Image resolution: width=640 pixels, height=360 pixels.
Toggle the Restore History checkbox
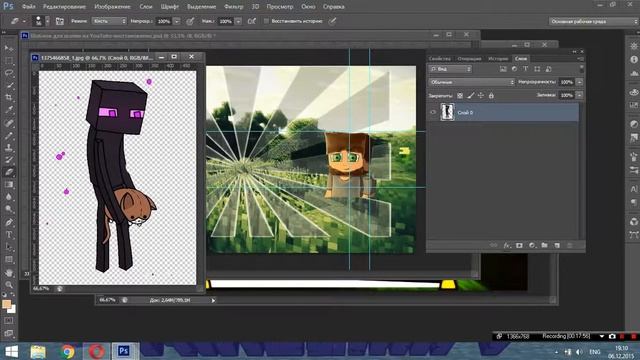(x=266, y=21)
